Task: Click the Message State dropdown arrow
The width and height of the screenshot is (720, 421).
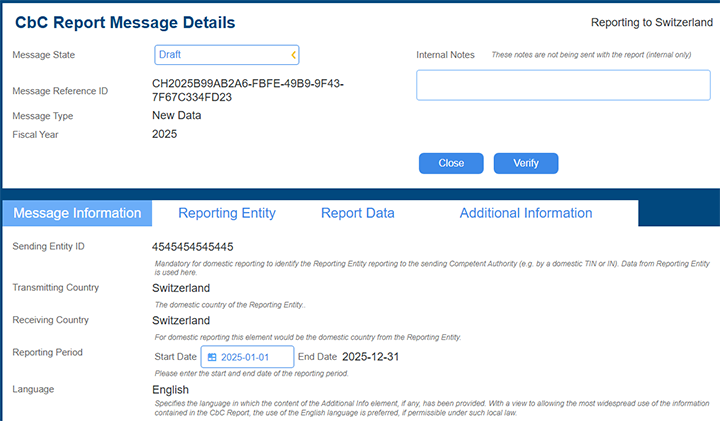Action: click(x=293, y=55)
